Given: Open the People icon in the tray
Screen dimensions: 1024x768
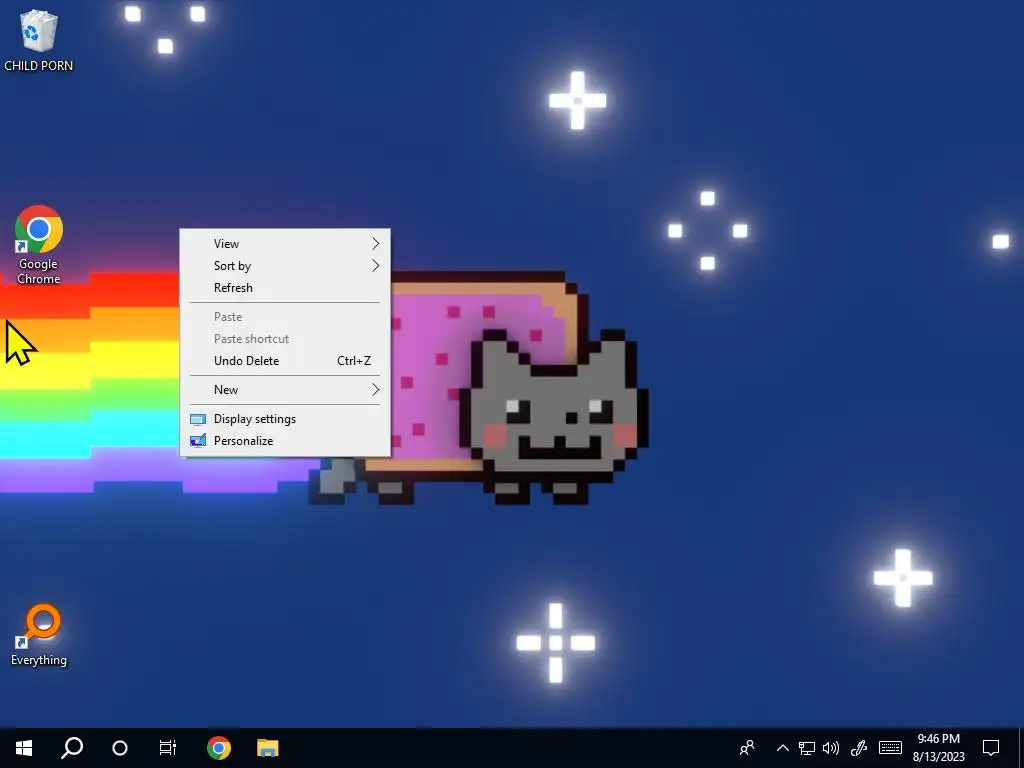Looking at the screenshot, I should pyautogui.click(x=747, y=748).
